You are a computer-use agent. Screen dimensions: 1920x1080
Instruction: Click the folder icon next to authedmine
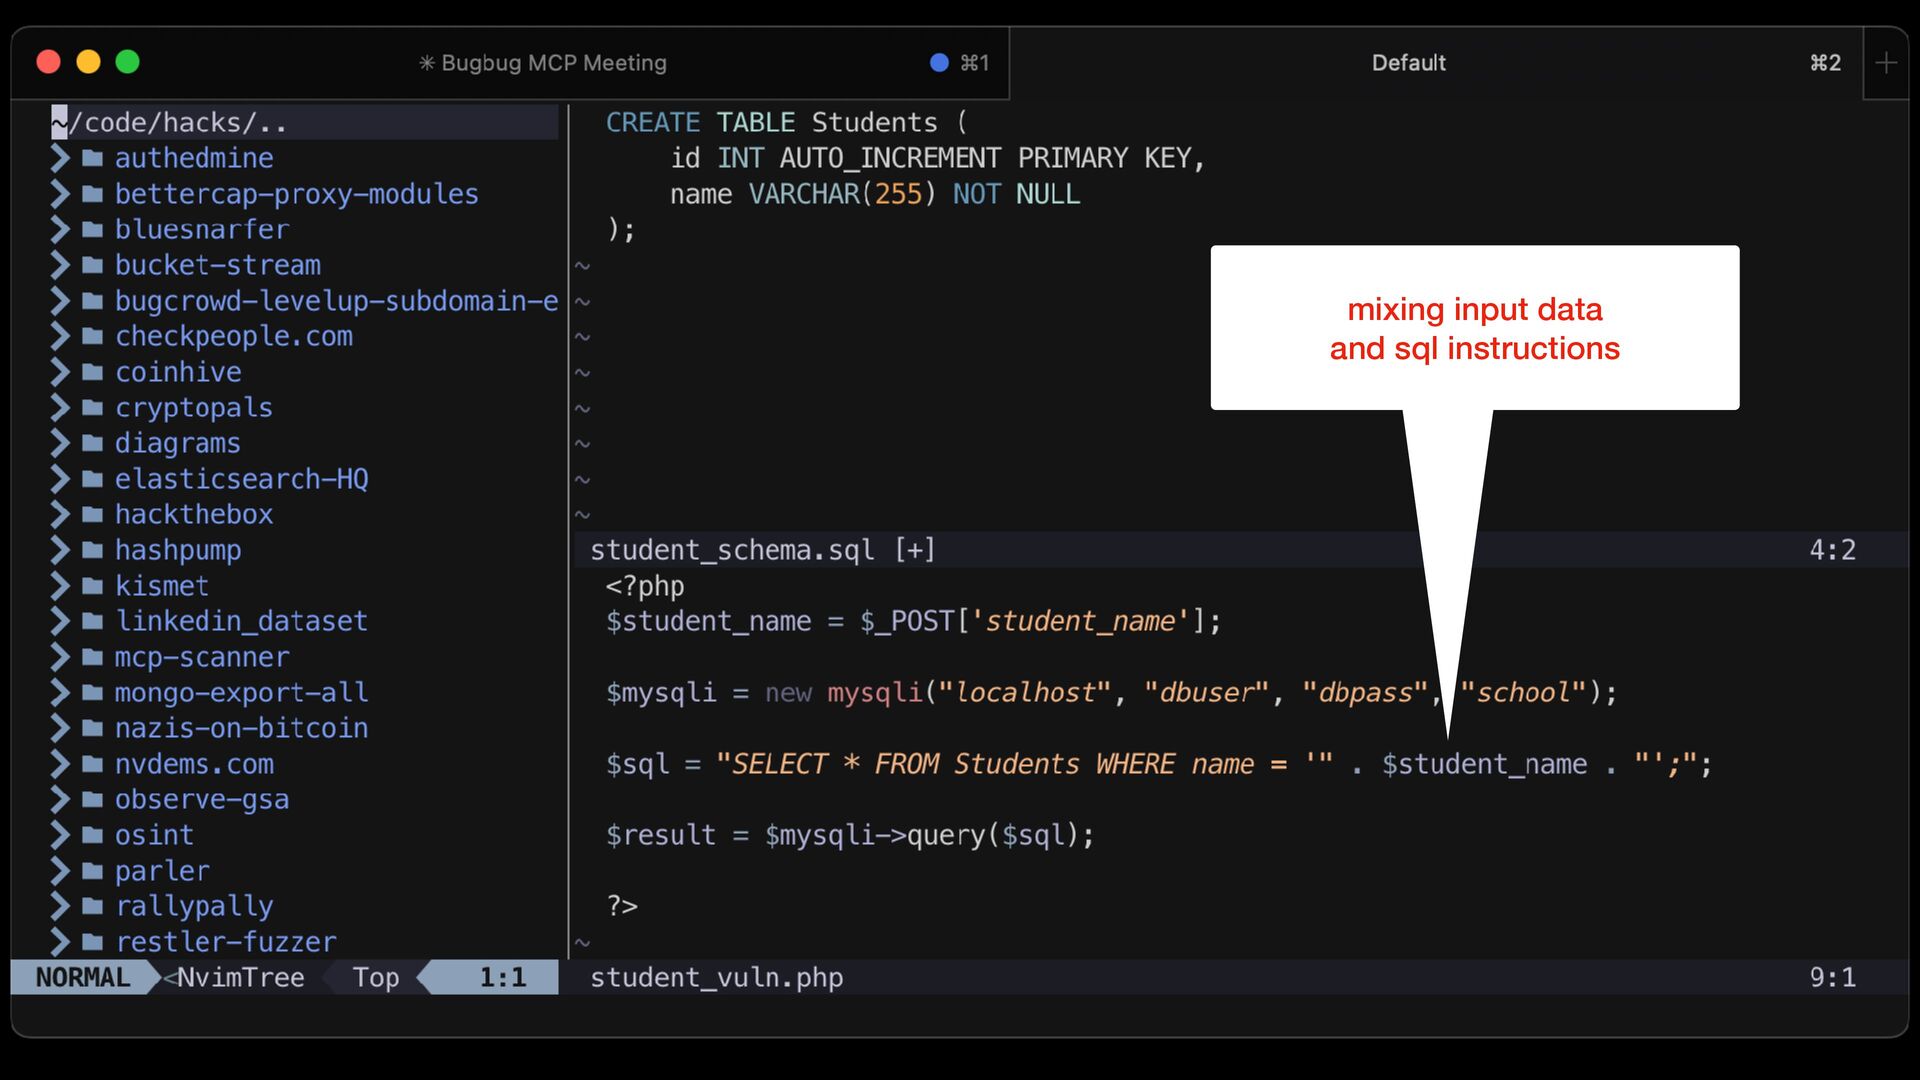[x=93, y=158]
